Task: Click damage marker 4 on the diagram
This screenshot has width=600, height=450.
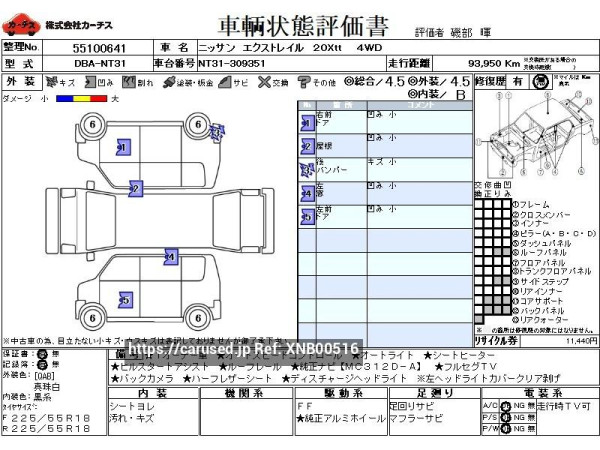Action: pyautogui.click(x=170, y=257)
